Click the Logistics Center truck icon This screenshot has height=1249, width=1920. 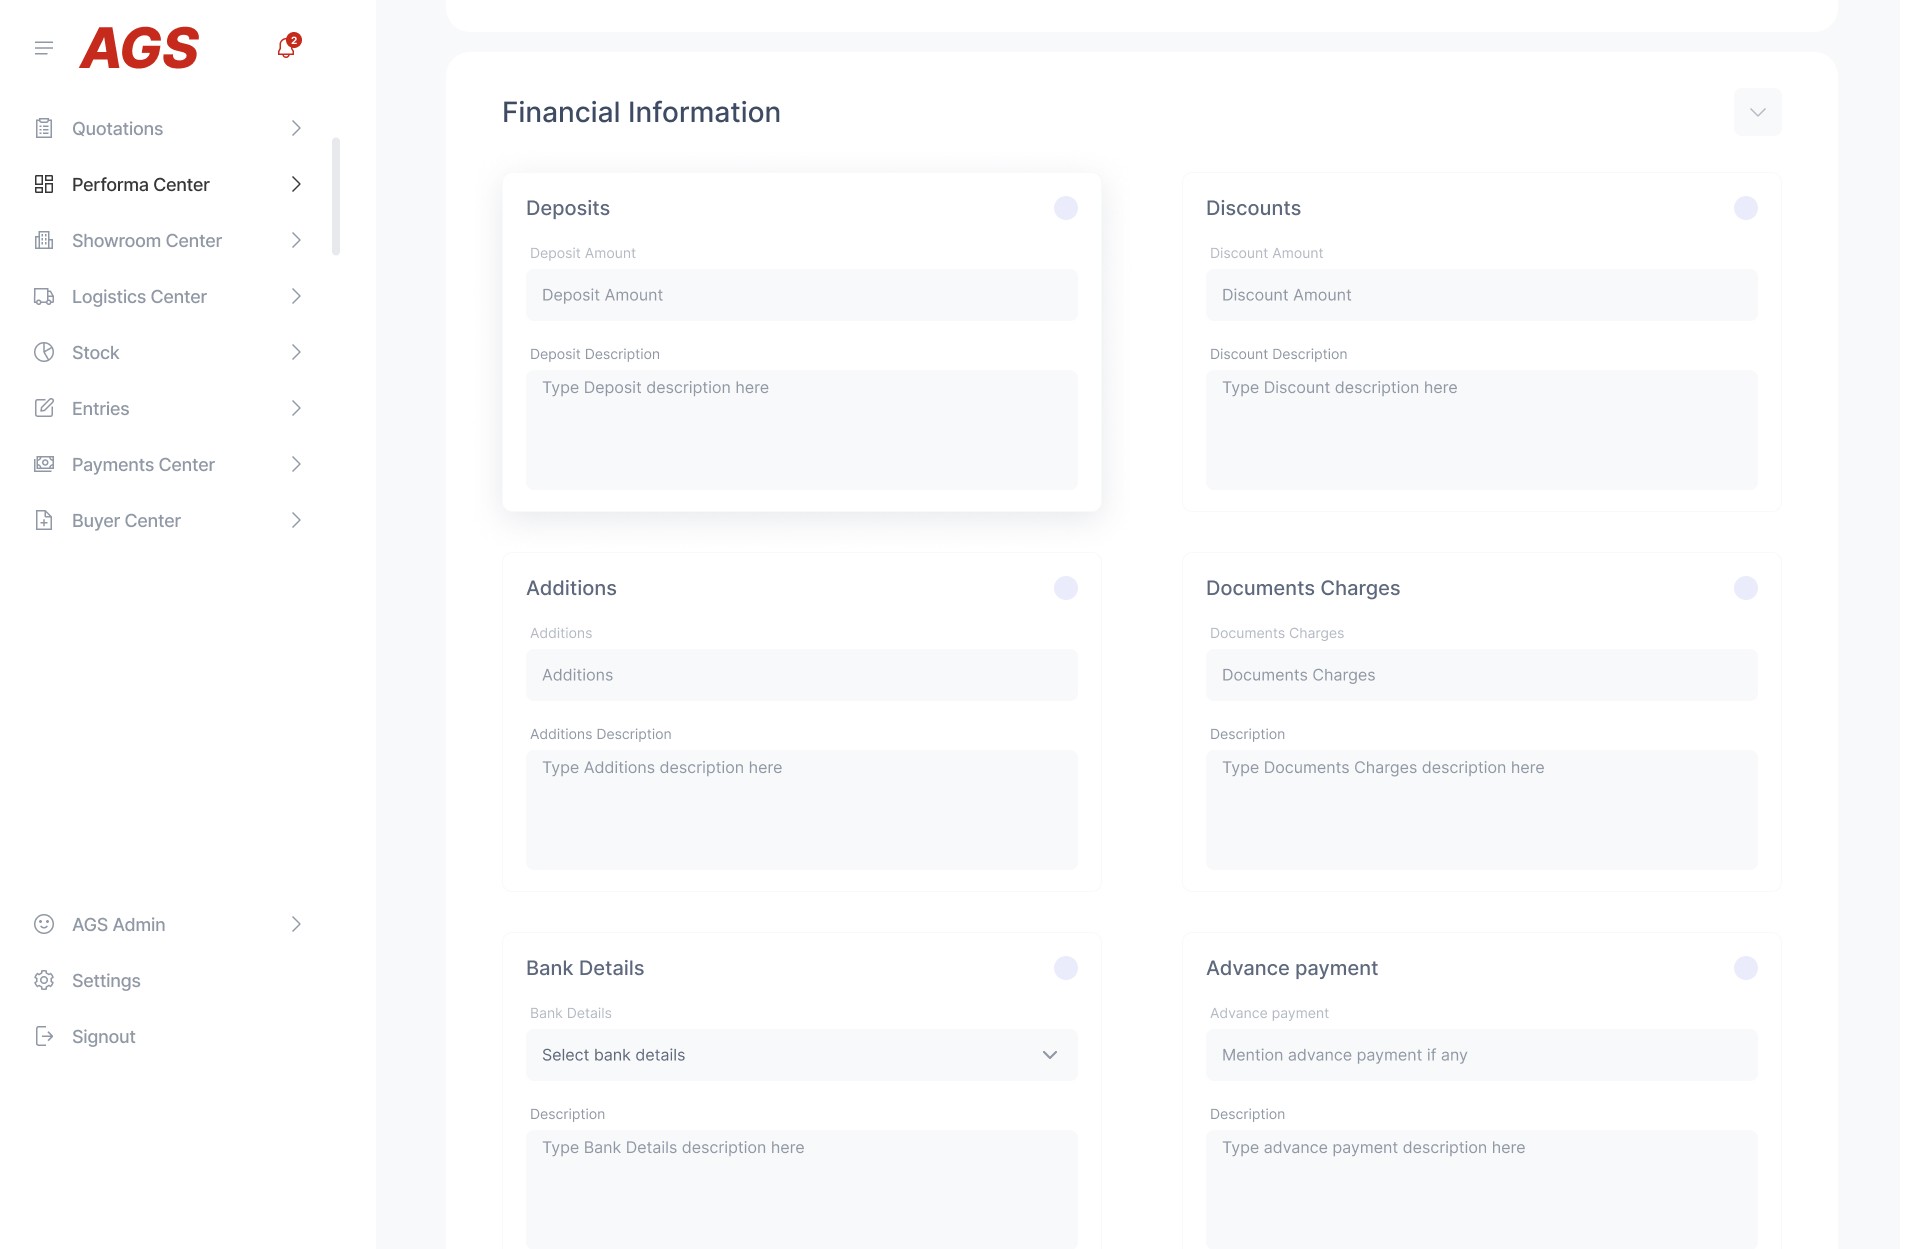[x=44, y=296]
